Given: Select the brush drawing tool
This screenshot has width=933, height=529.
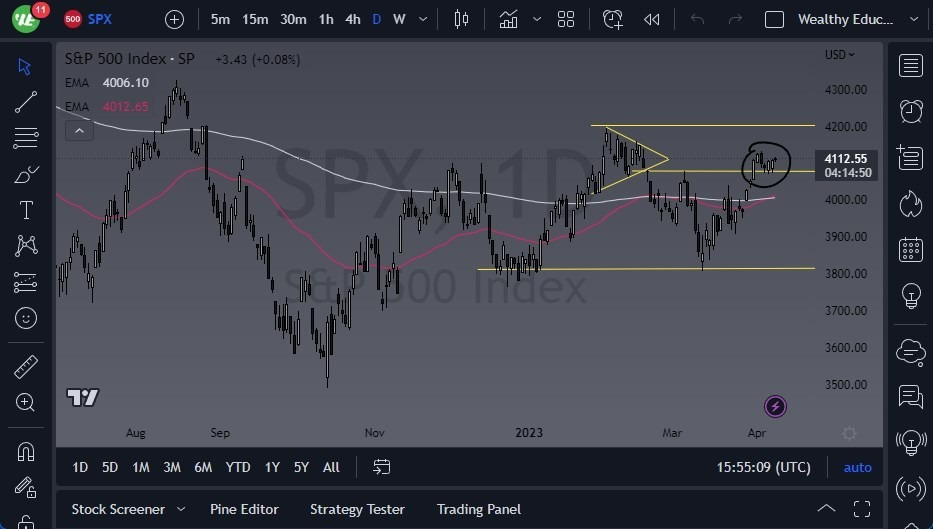Looking at the screenshot, I should (x=26, y=174).
